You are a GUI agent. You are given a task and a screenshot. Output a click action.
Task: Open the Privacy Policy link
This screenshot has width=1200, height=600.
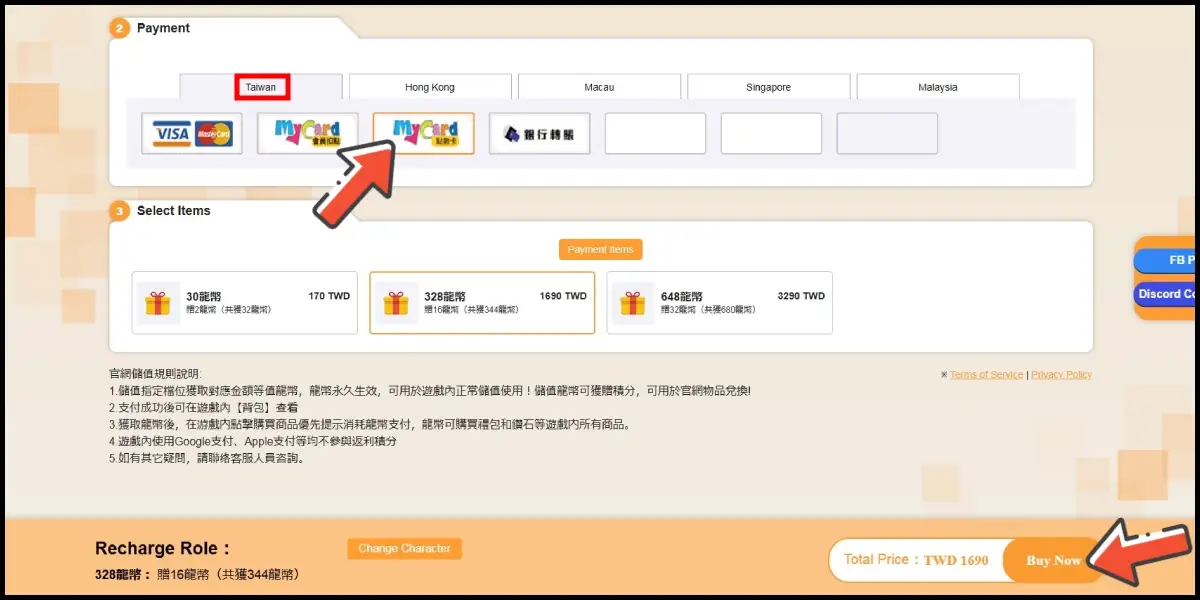click(x=1061, y=374)
